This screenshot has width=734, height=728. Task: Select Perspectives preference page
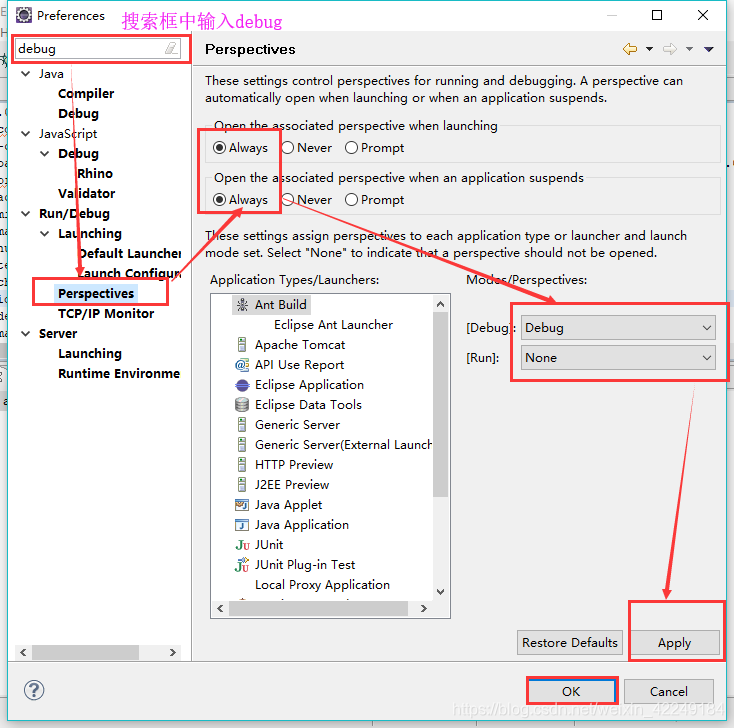96,294
